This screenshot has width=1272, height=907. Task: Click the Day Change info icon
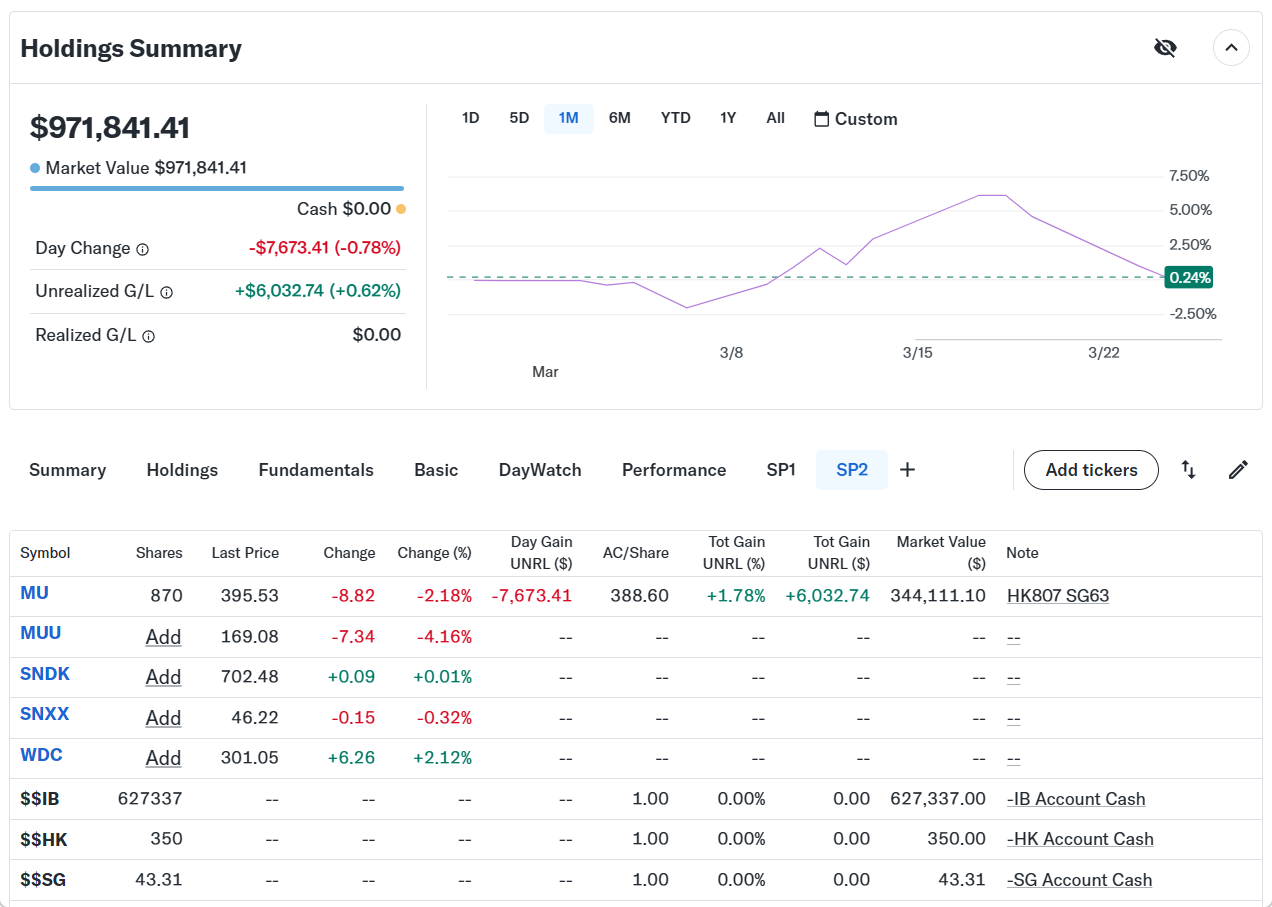tap(143, 249)
